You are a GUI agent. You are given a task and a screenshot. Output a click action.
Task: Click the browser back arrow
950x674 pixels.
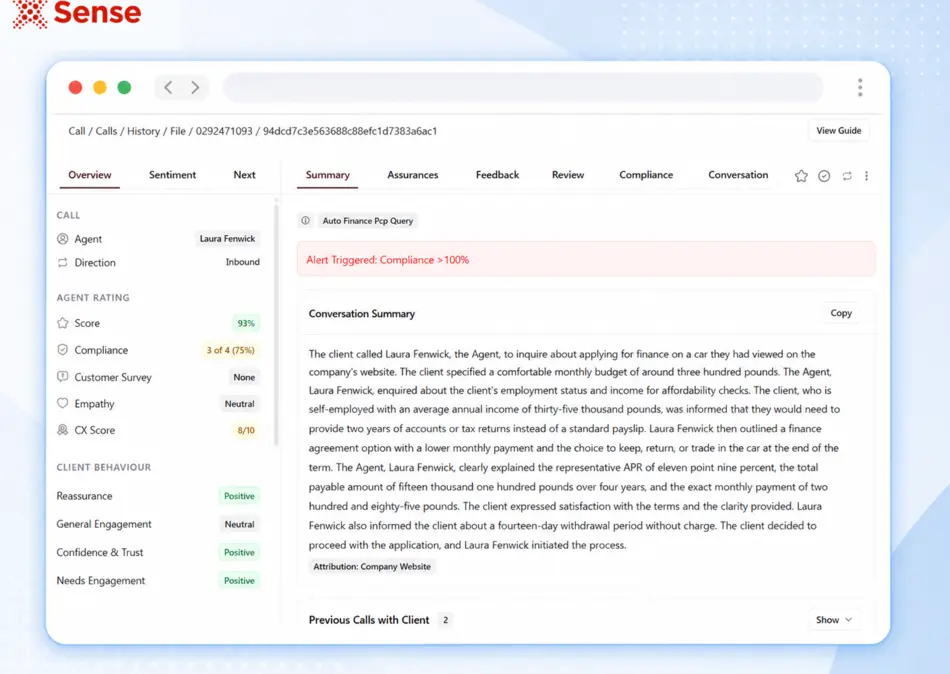click(x=168, y=87)
